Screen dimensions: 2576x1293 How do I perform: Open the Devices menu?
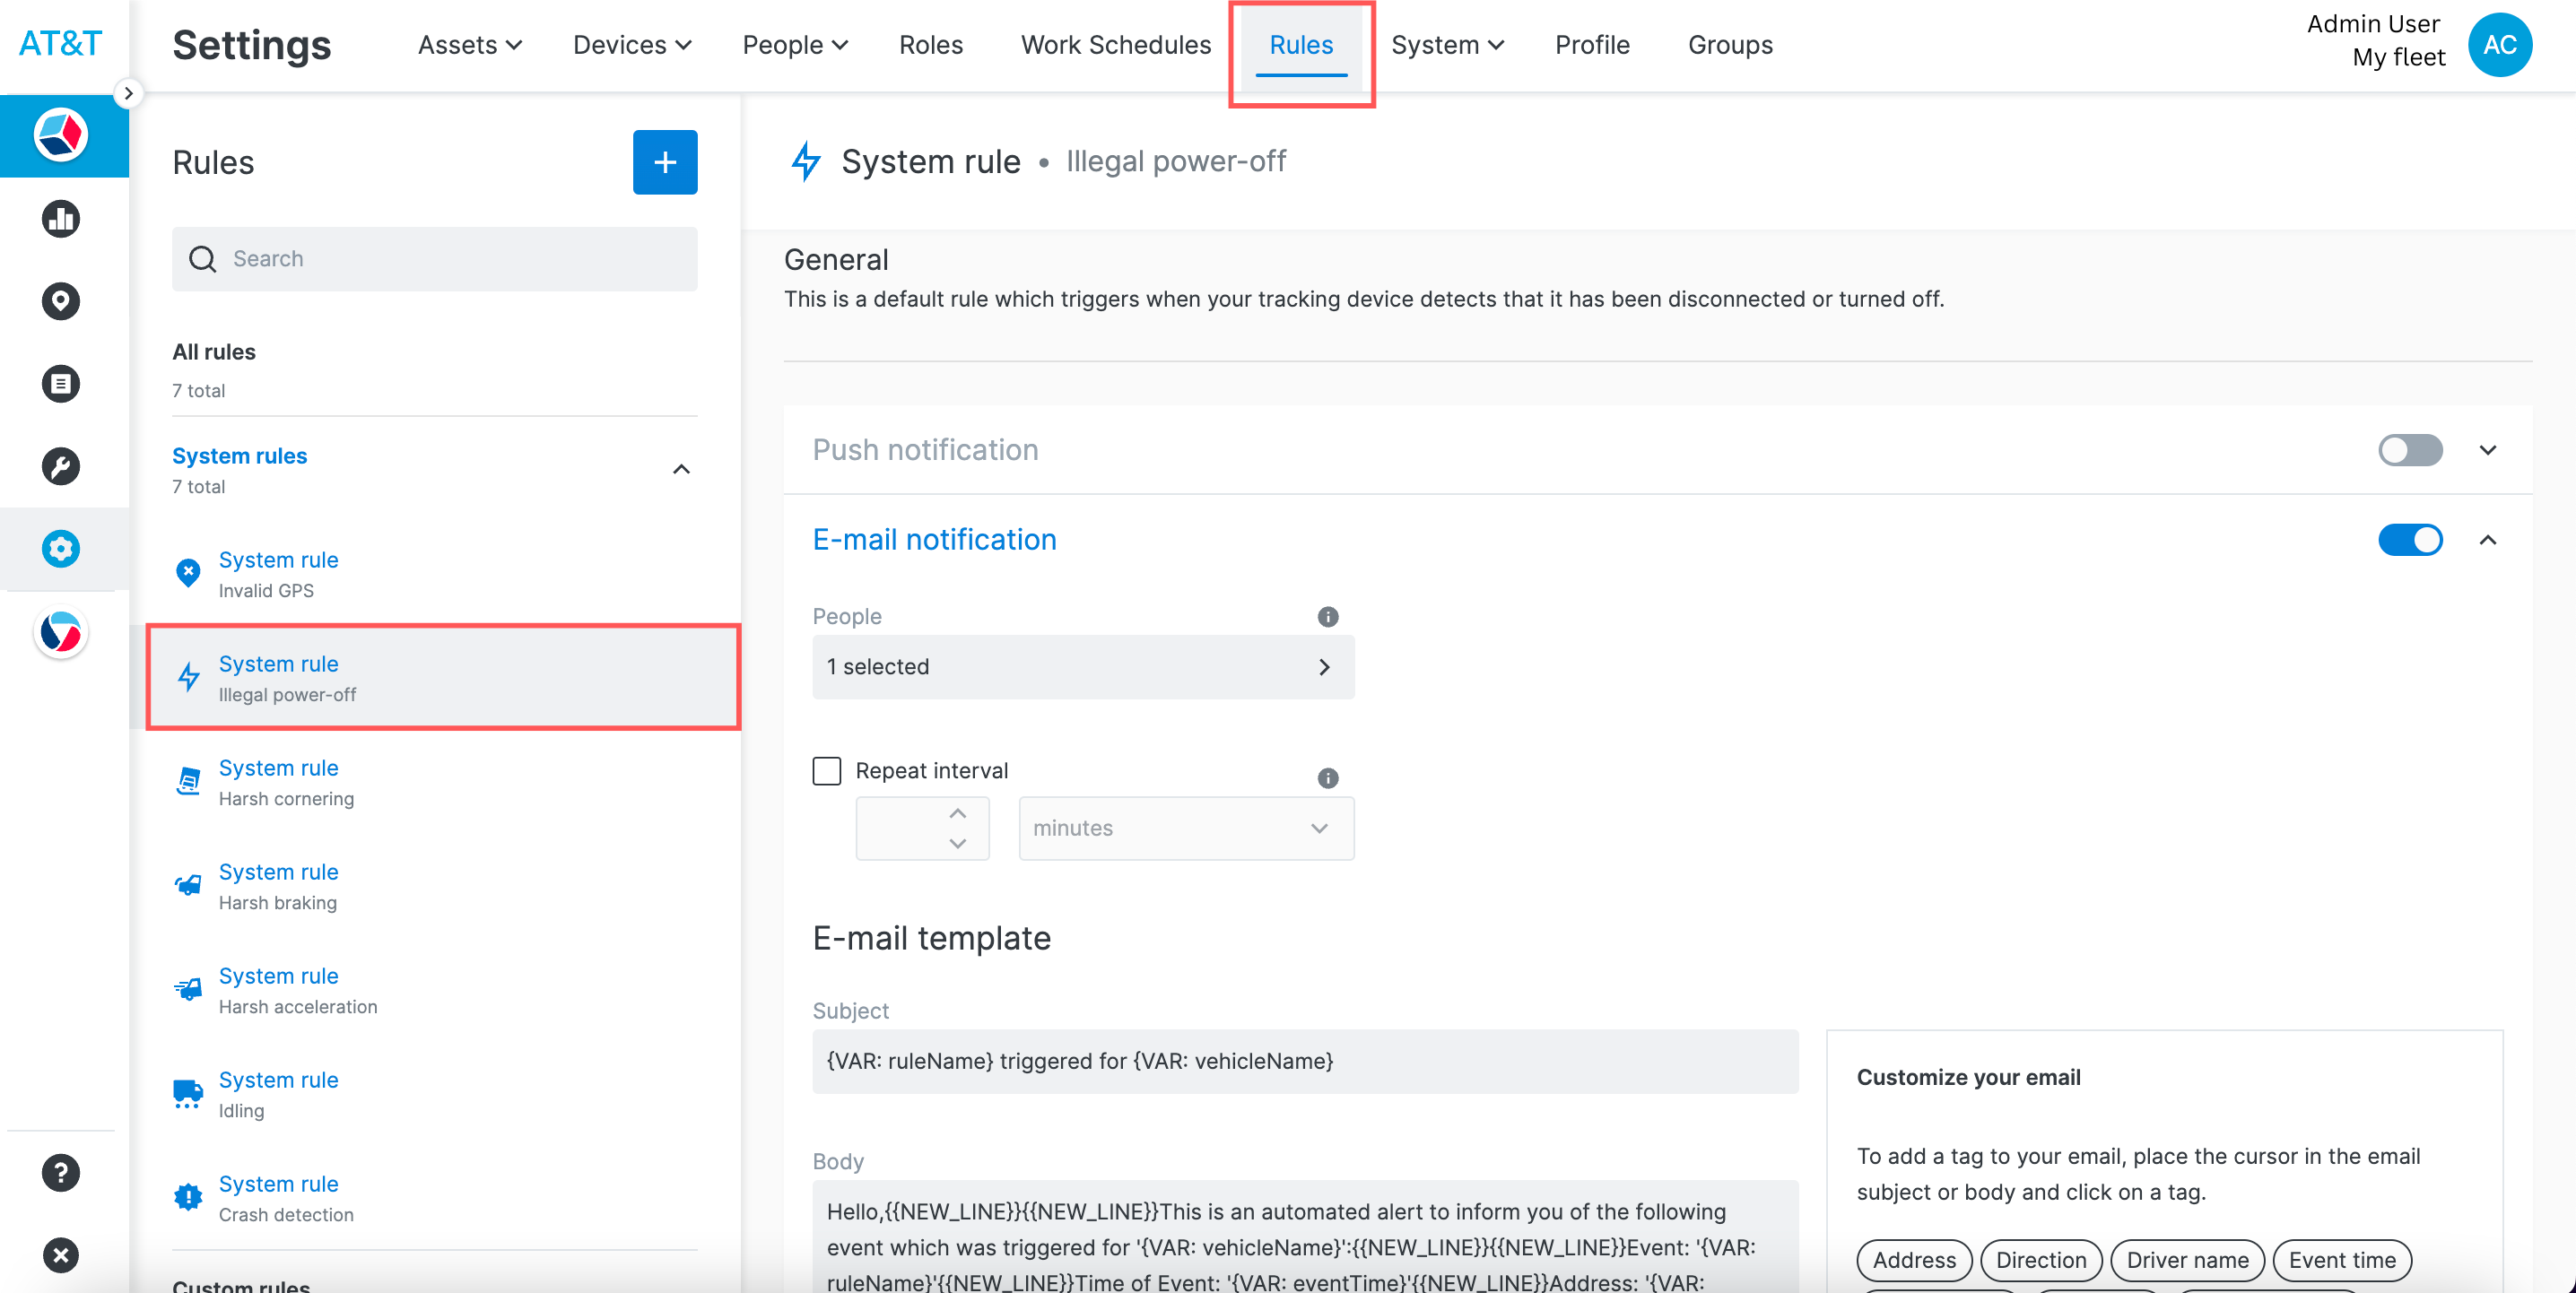tap(632, 45)
